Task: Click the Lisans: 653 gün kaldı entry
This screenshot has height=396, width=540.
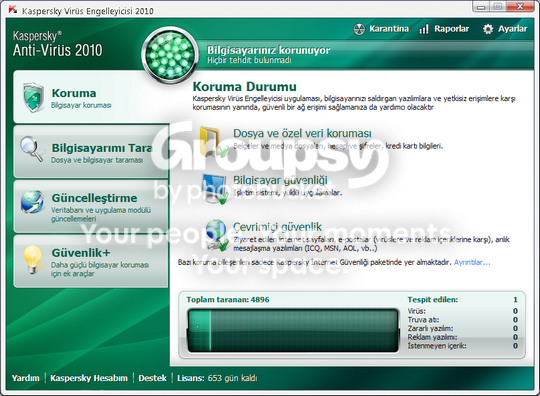Action: (x=217, y=378)
